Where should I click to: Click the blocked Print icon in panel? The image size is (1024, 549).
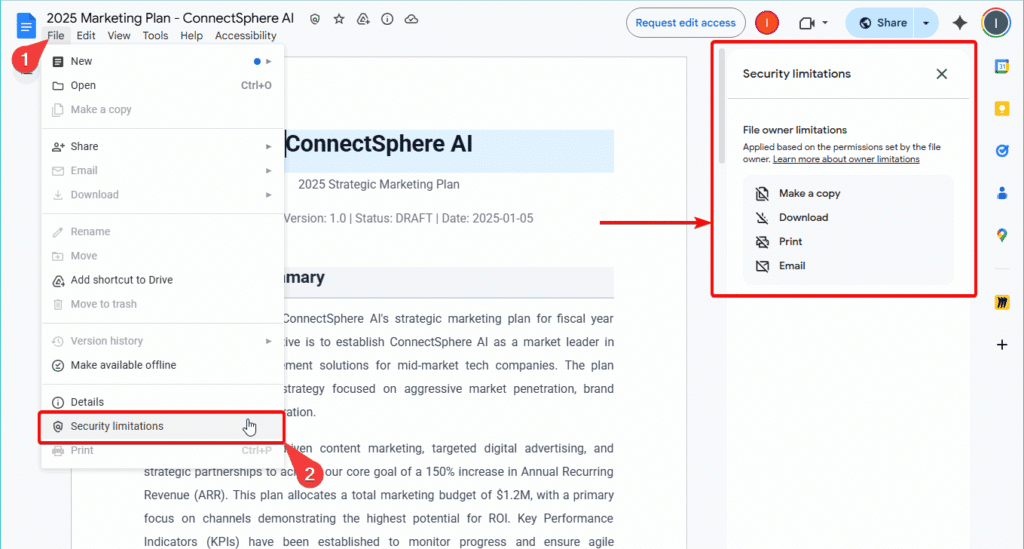762,242
